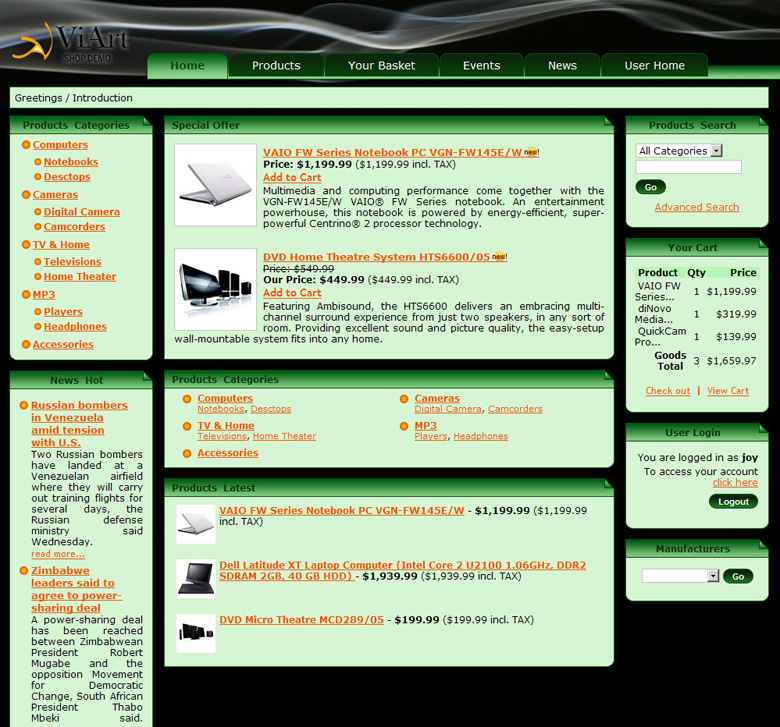Open Players sidebar category

point(63,312)
